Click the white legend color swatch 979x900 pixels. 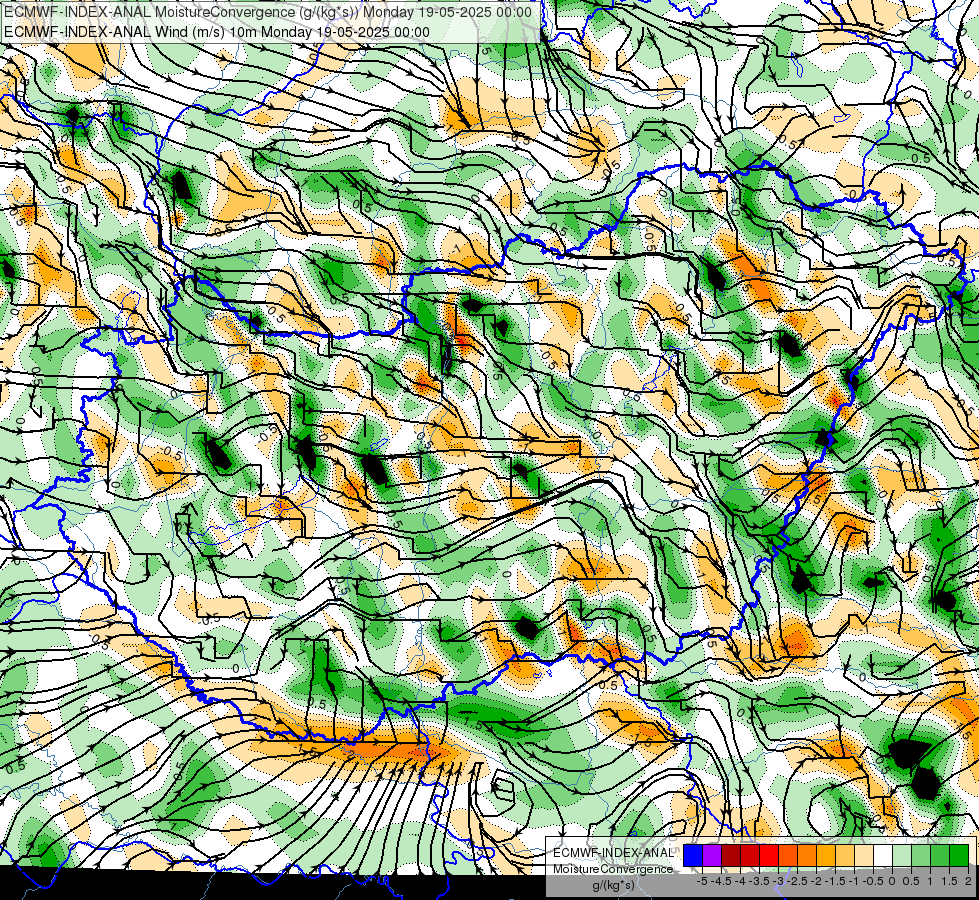coord(883,855)
